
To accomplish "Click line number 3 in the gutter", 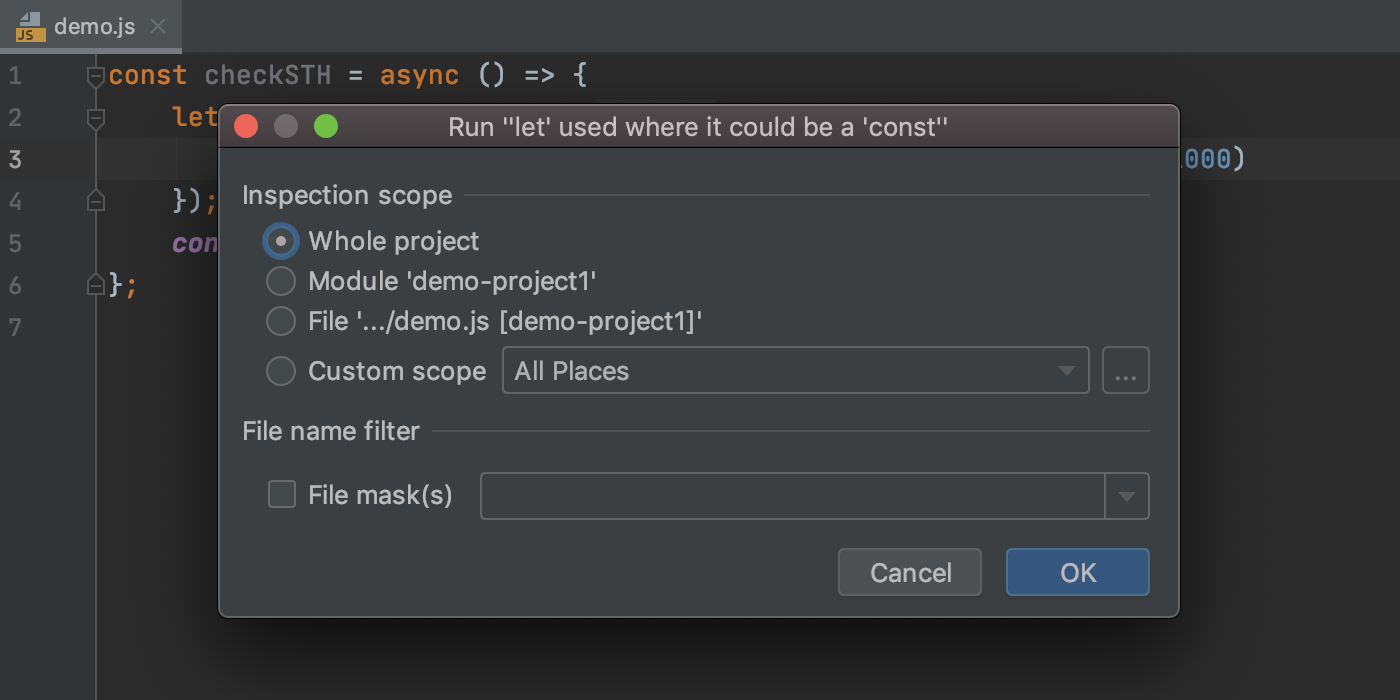I will click(x=15, y=159).
